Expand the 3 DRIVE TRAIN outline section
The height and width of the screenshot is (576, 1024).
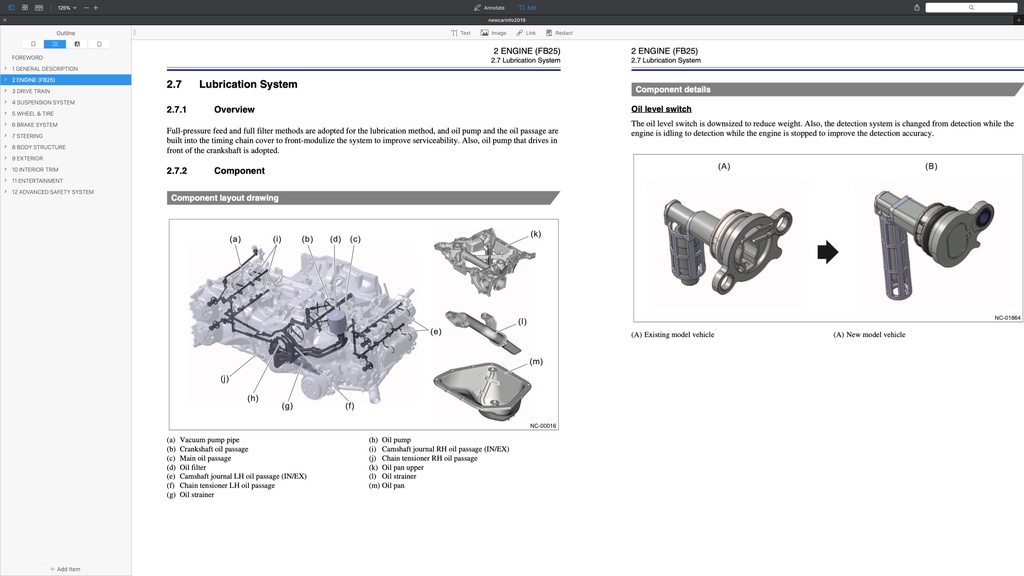(x=6, y=91)
